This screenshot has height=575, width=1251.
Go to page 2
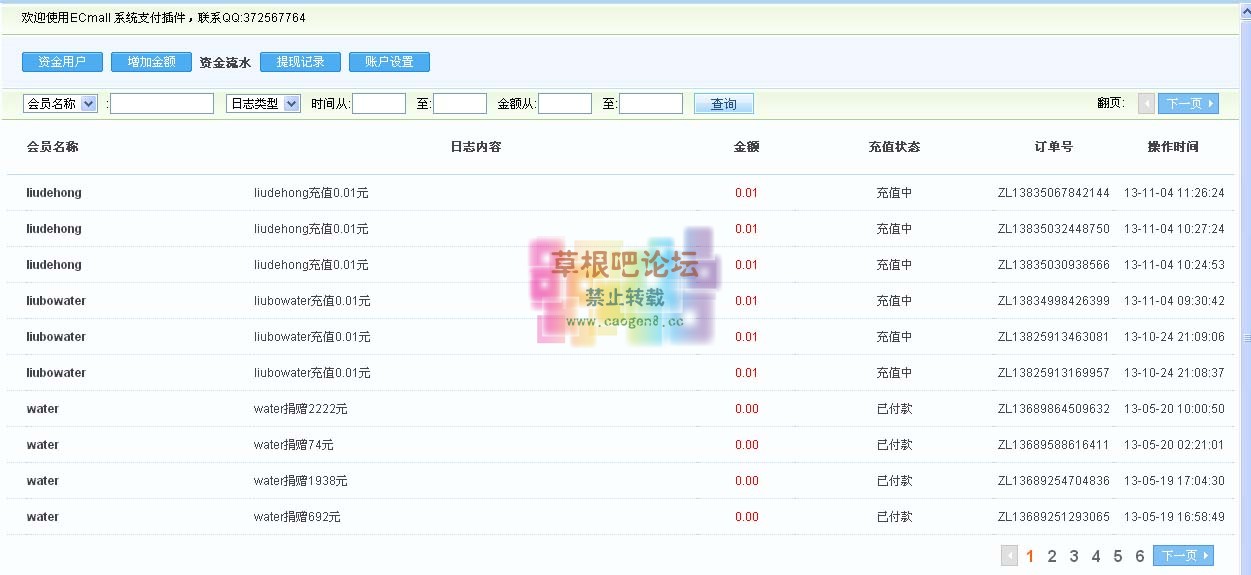(x=1052, y=557)
